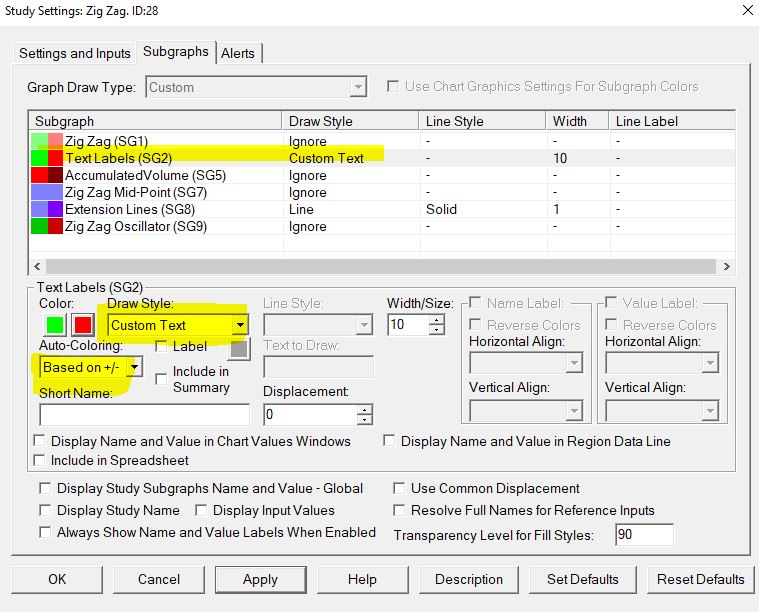Image resolution: width=759 pixels, height=612 pixels.
Task: Click the Width column header
Action: tap(577, 121)
